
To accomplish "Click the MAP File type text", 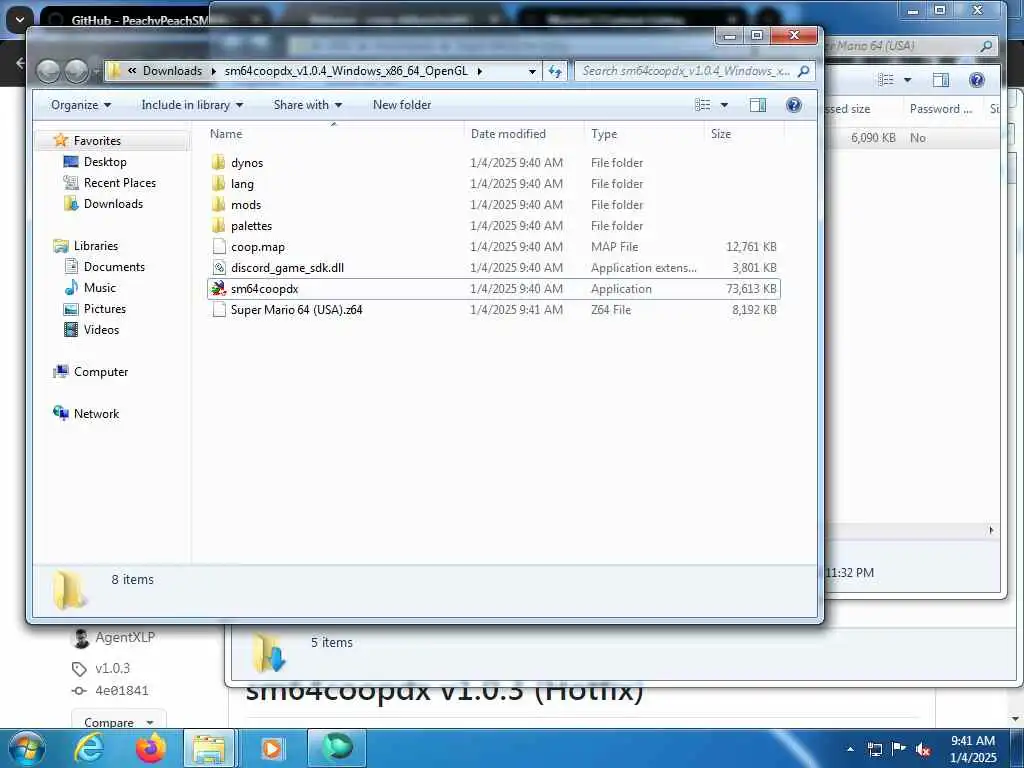I will pyautogui.click(x=615, y=247).
